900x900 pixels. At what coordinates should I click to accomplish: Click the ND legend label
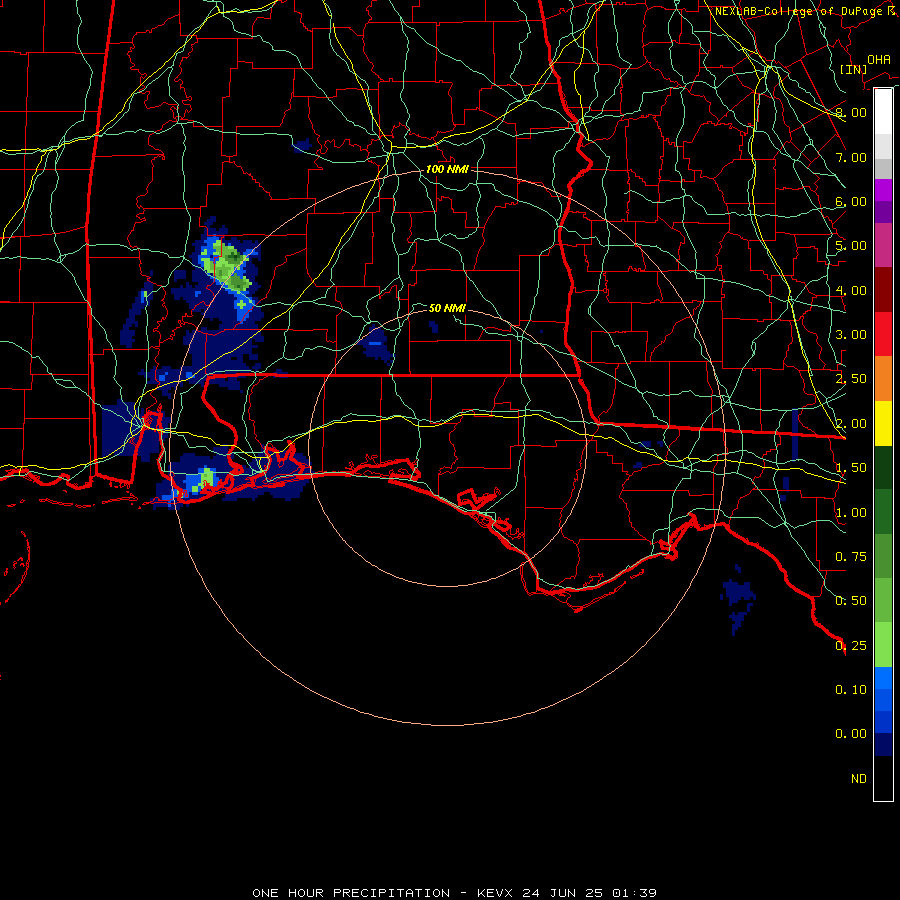coord(859,779)
